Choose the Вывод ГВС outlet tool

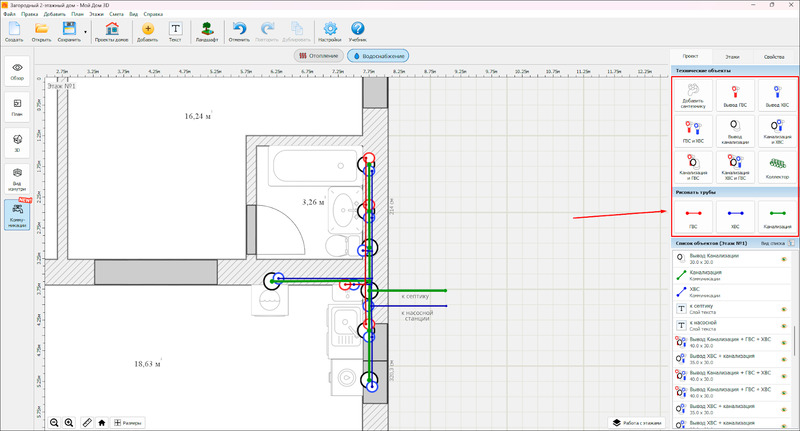(x=735, y=95)
